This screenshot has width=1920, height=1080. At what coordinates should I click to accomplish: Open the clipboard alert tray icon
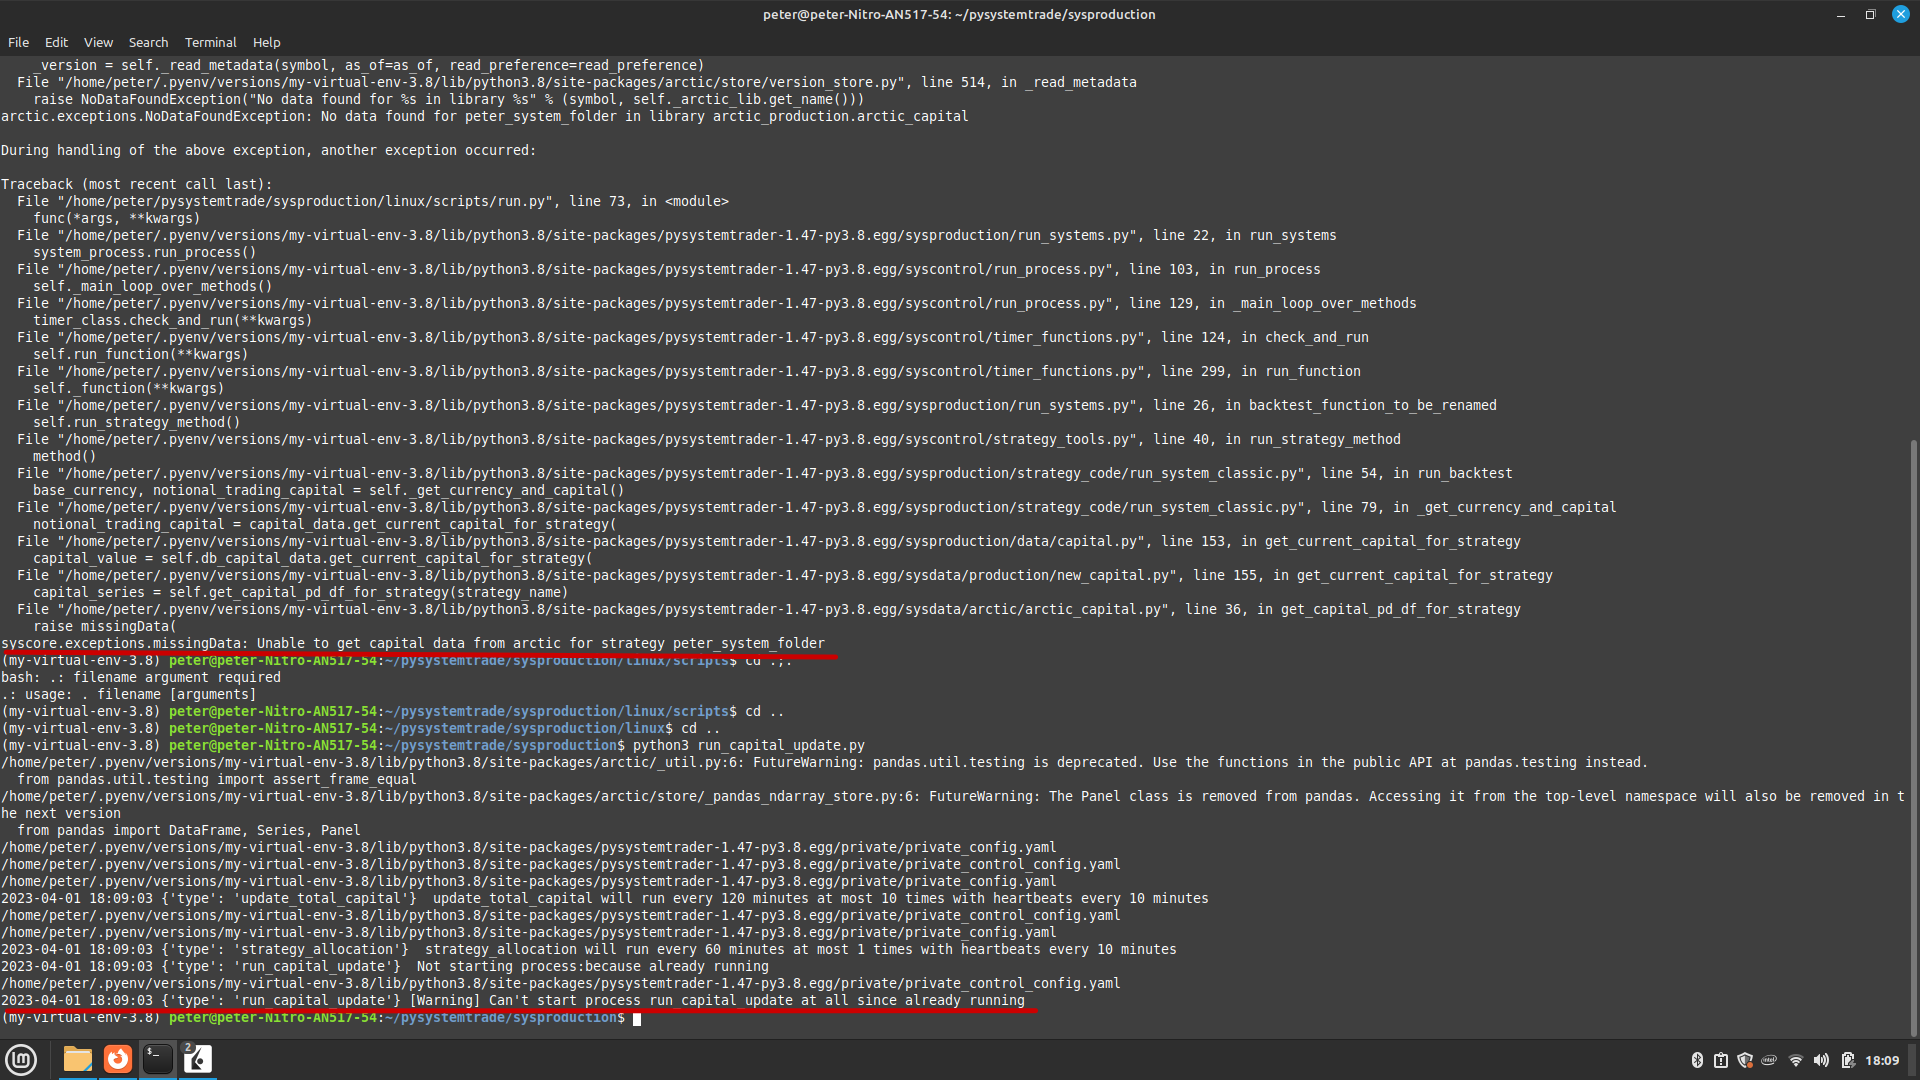pyautogui.click(x=1721, y=1060)
